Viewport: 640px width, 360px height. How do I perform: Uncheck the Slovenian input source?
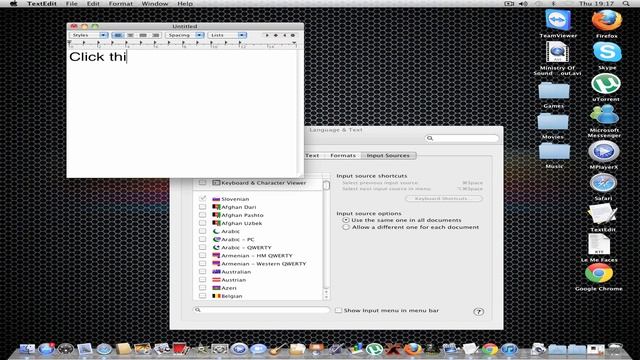point(202,199)
